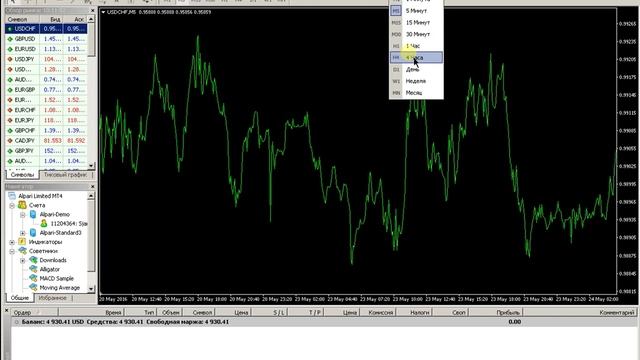640x360 pixels.
Task: Close the Terminal panel
Action: (x=6, y=311)
